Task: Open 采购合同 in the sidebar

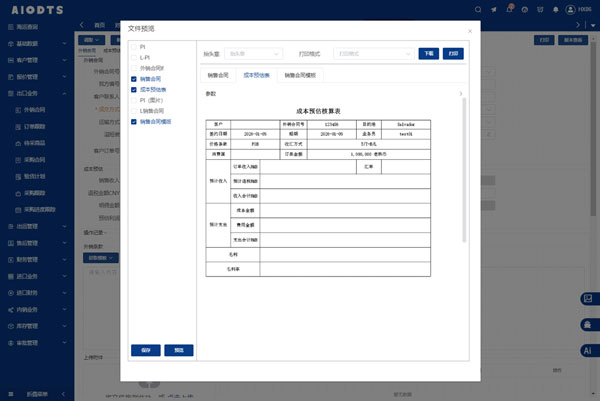Action: (34, 160)
